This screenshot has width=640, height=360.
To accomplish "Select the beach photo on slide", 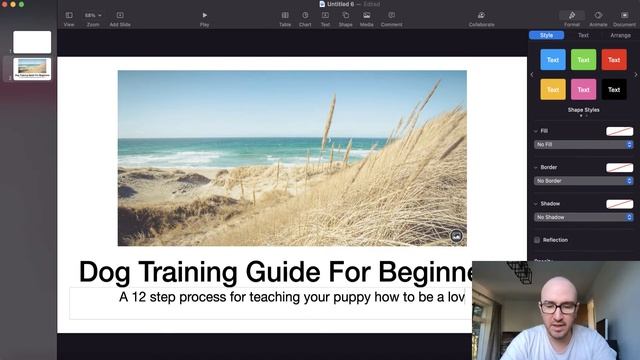I will coord(292,158).
